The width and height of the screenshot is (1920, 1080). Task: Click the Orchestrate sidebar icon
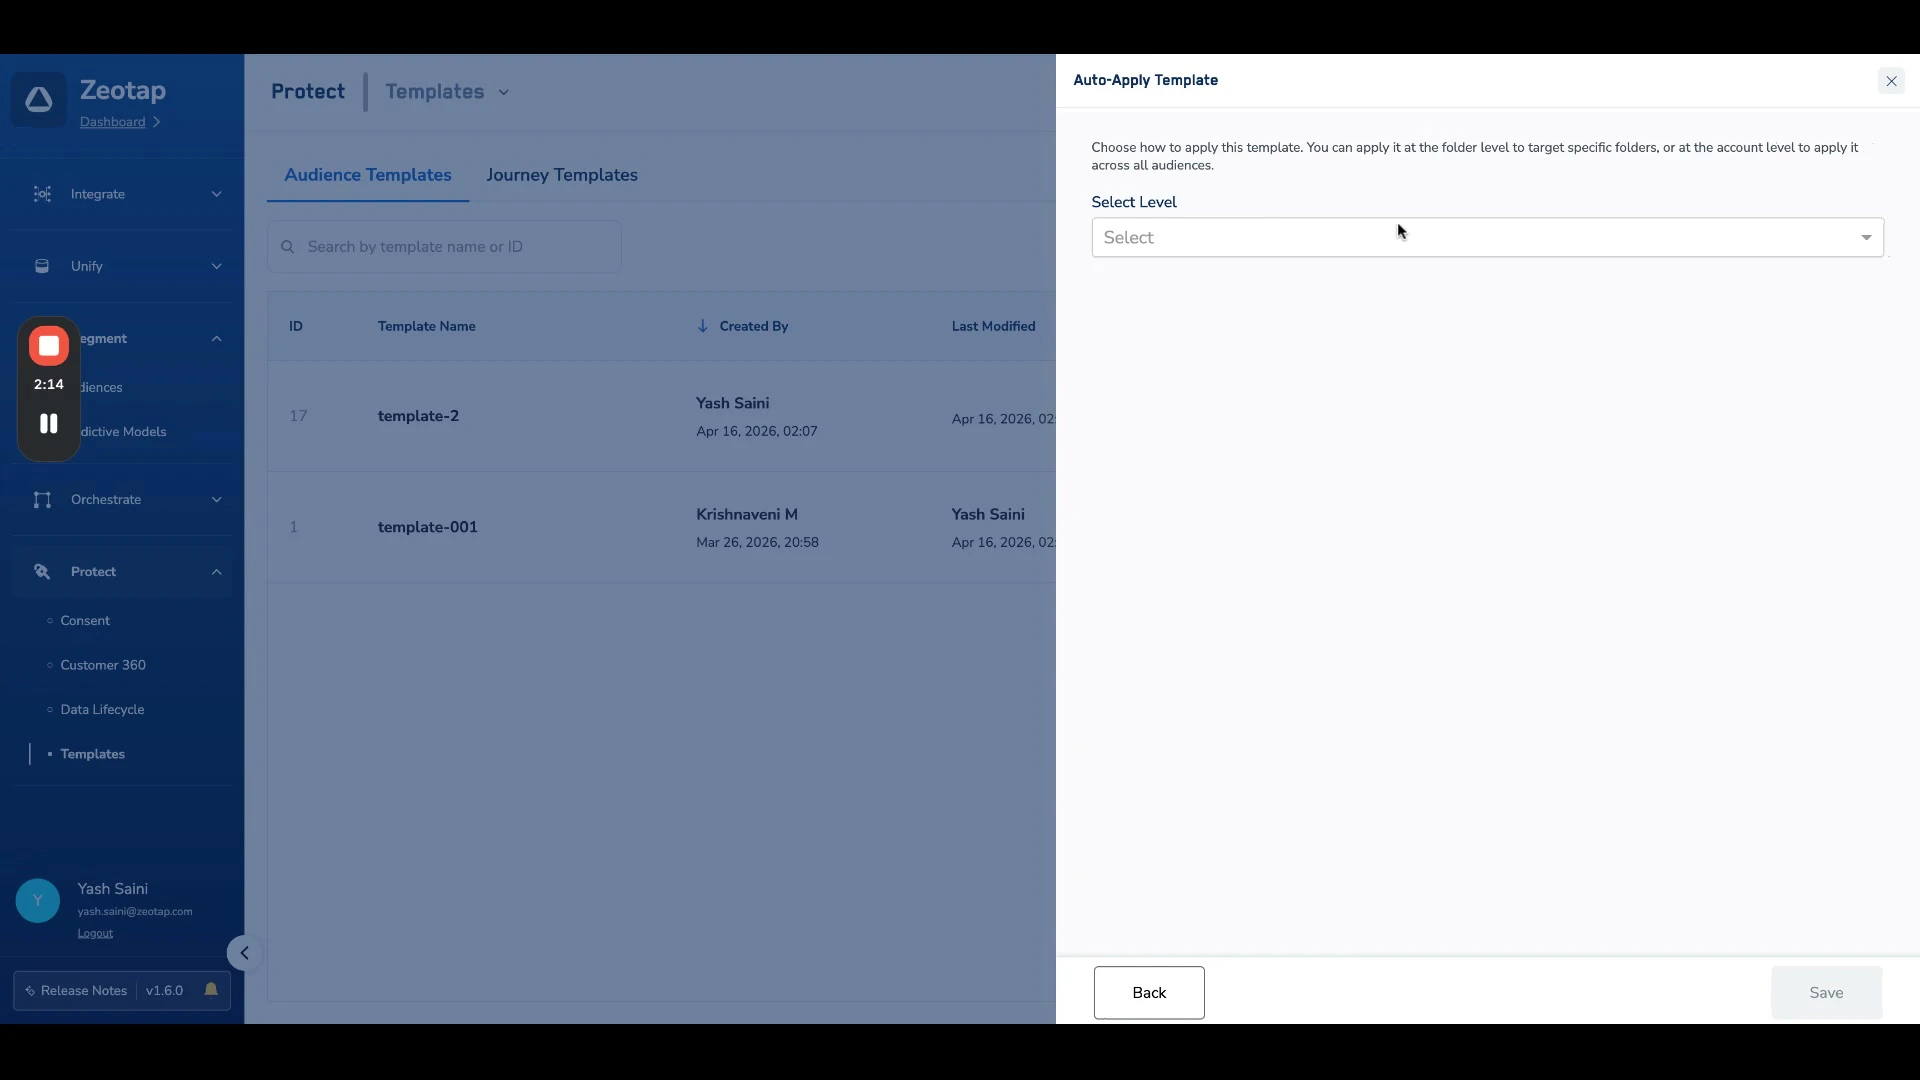tap(42, 500)
